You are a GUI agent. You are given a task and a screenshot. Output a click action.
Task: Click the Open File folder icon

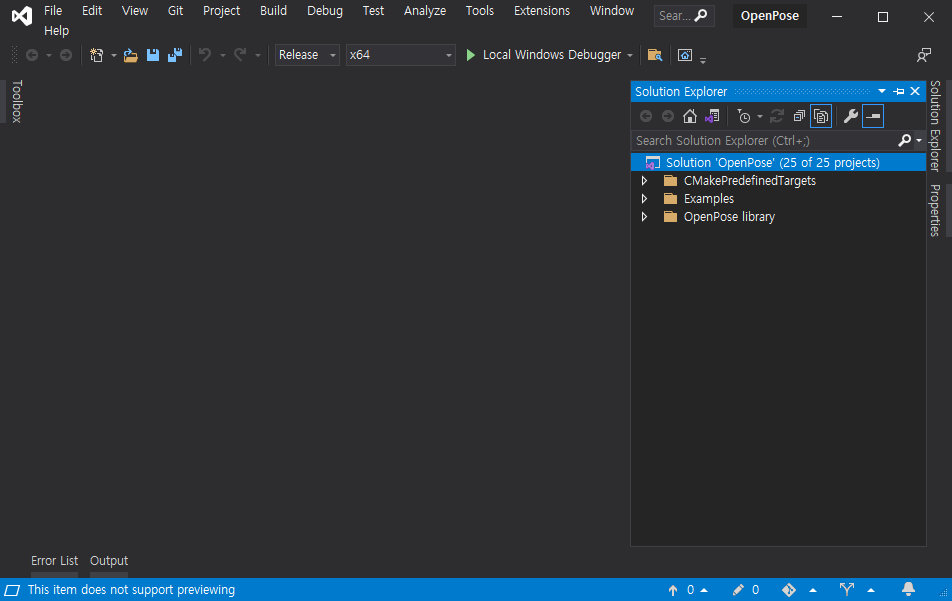click(x=131, y=55)
